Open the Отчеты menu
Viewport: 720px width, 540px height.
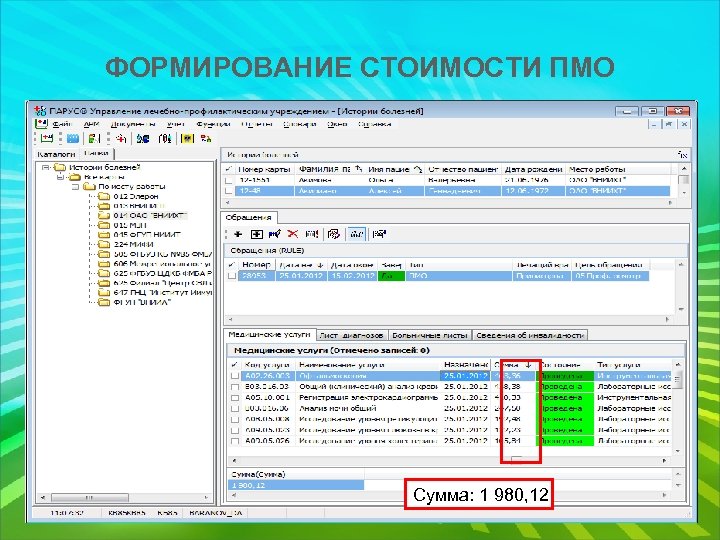pyautogui.click(x=257, y=124)
